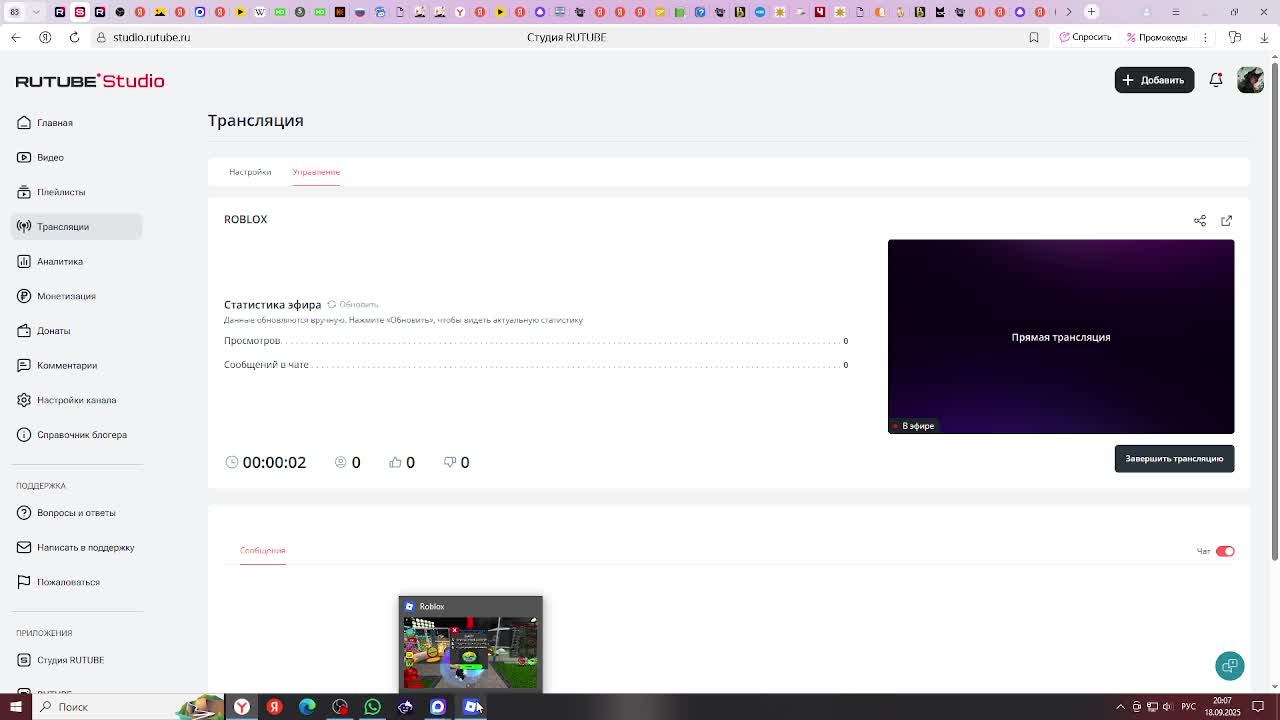
Task: Click Обновить to refresh statistics
Action: pos(353,304)
